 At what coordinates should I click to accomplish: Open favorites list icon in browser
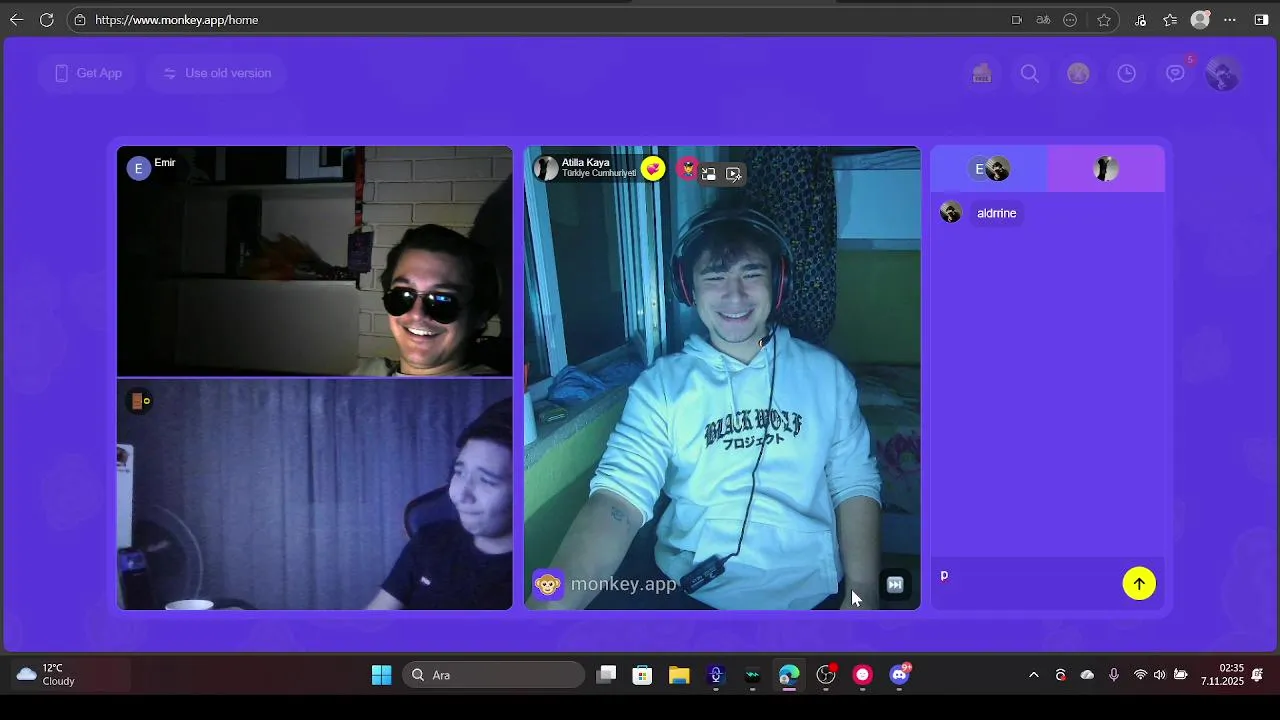pos(1170,20)
